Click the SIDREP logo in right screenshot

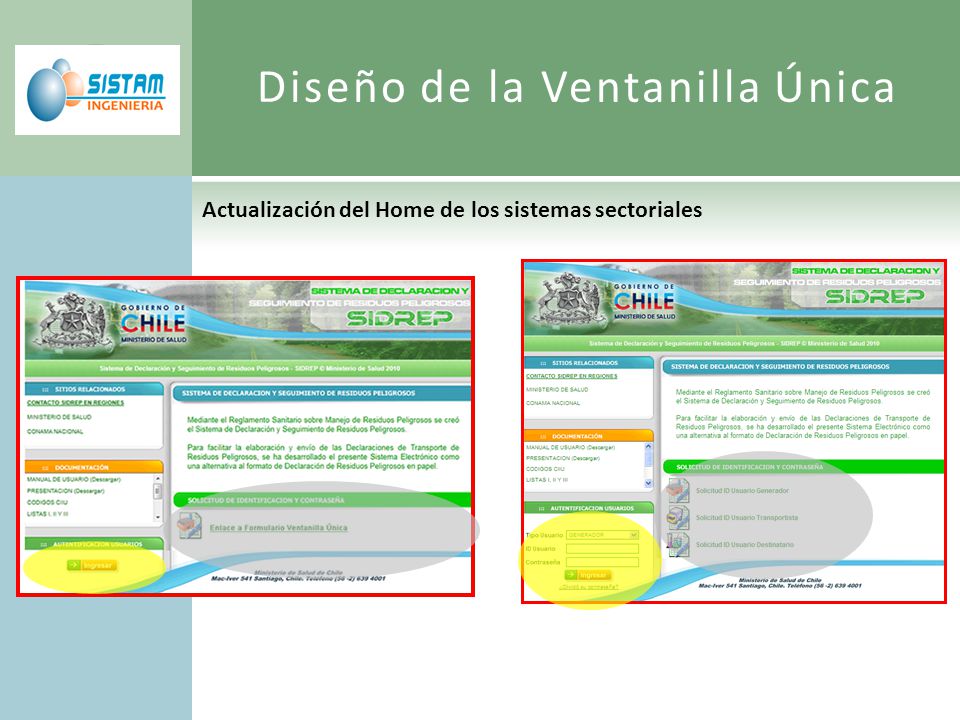pos(874,297)
